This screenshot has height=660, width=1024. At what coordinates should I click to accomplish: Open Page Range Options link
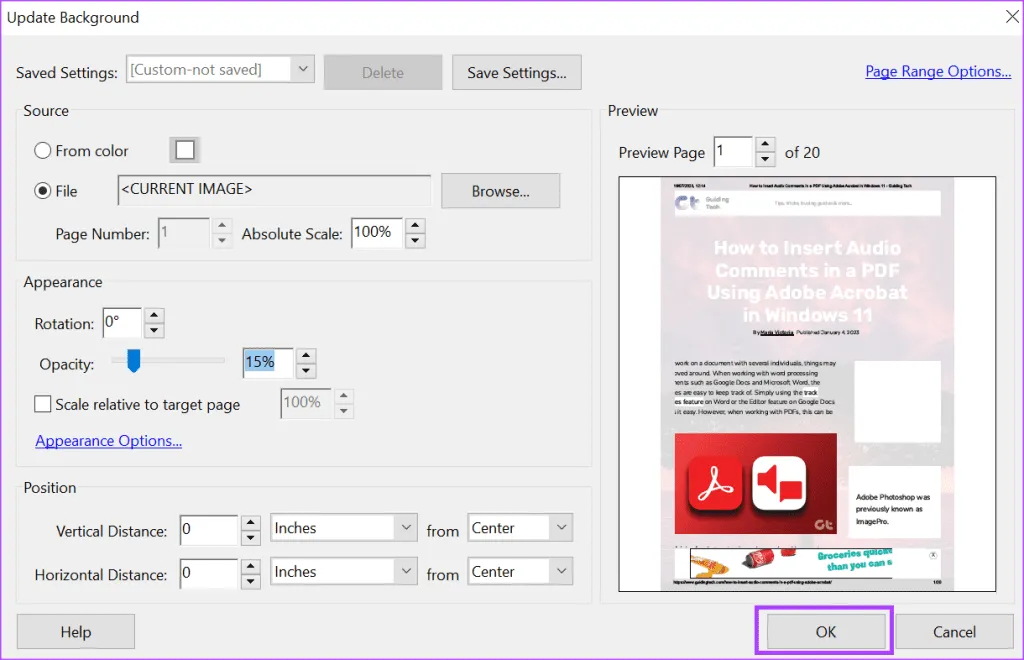pos(937,72)
